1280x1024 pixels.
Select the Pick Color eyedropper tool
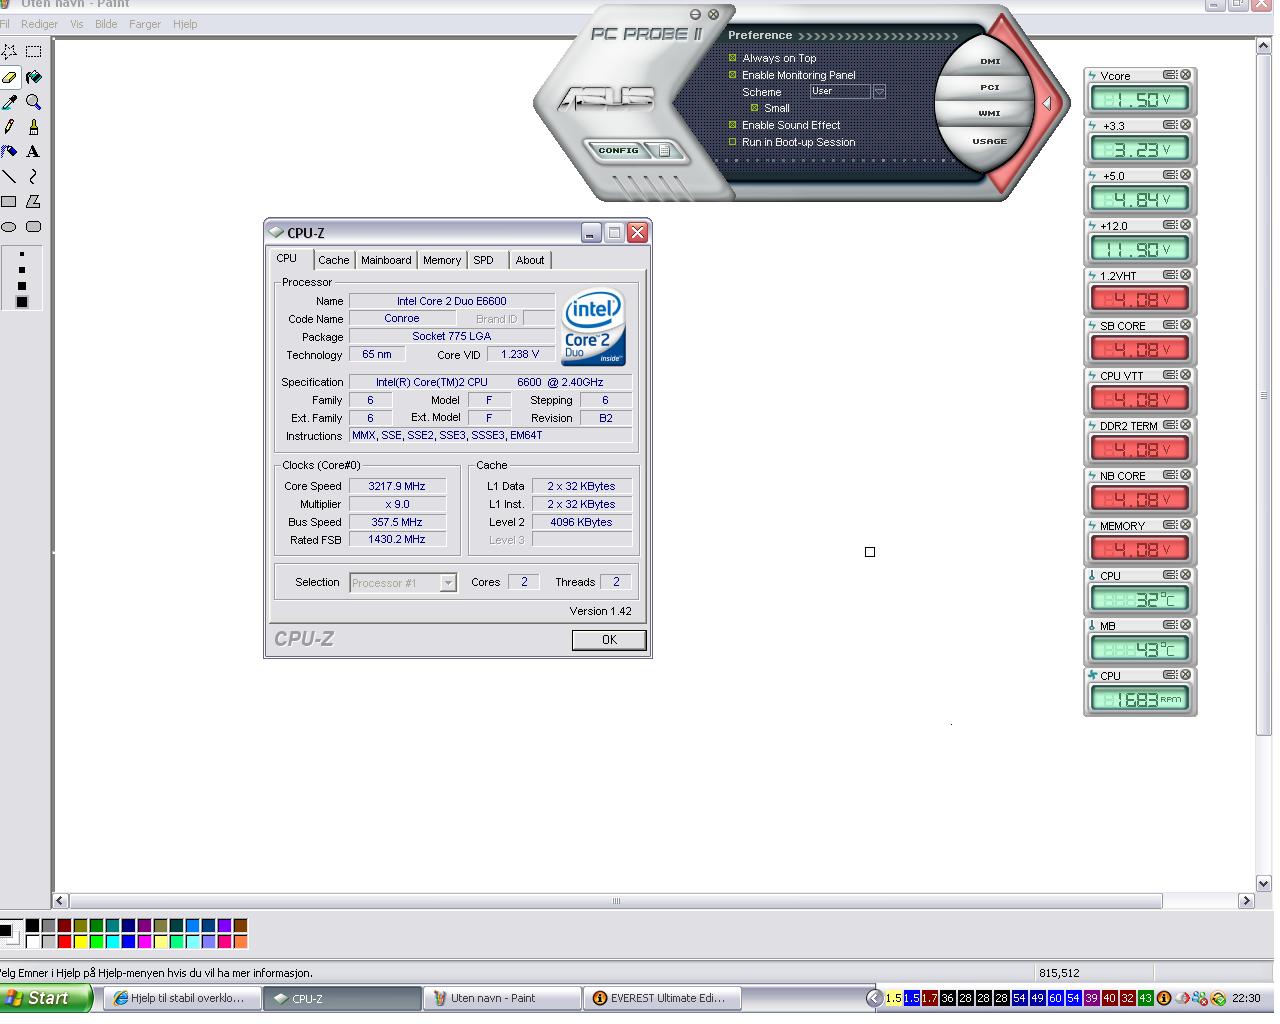[9, 101]
